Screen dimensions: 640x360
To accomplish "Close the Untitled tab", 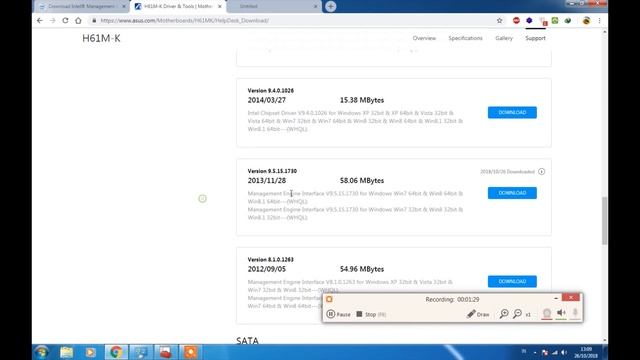I will pyautogui.click(x=316, y=6).
